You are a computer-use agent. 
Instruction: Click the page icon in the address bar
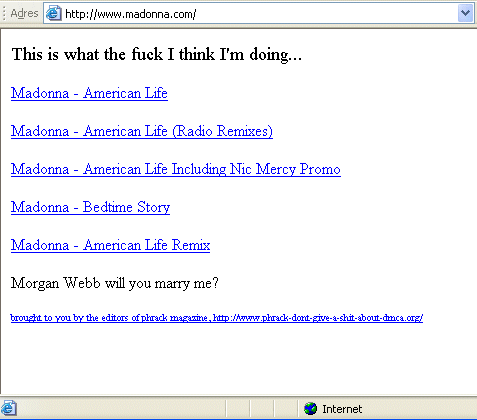pyautogui.click(x=53, y=14)
